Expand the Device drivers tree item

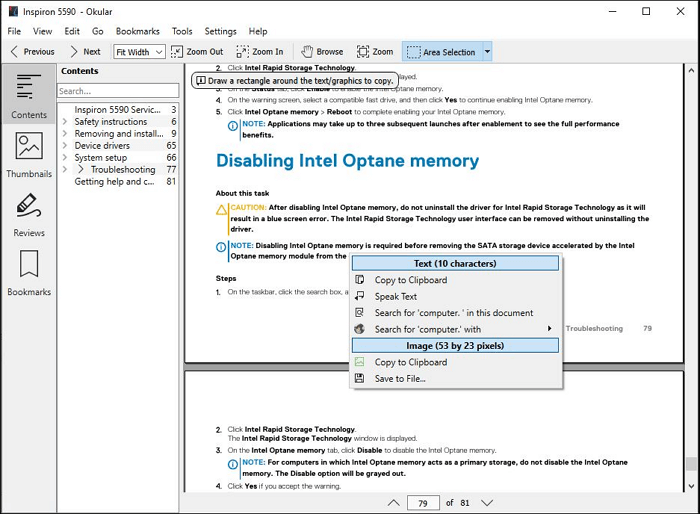[66, 146]
